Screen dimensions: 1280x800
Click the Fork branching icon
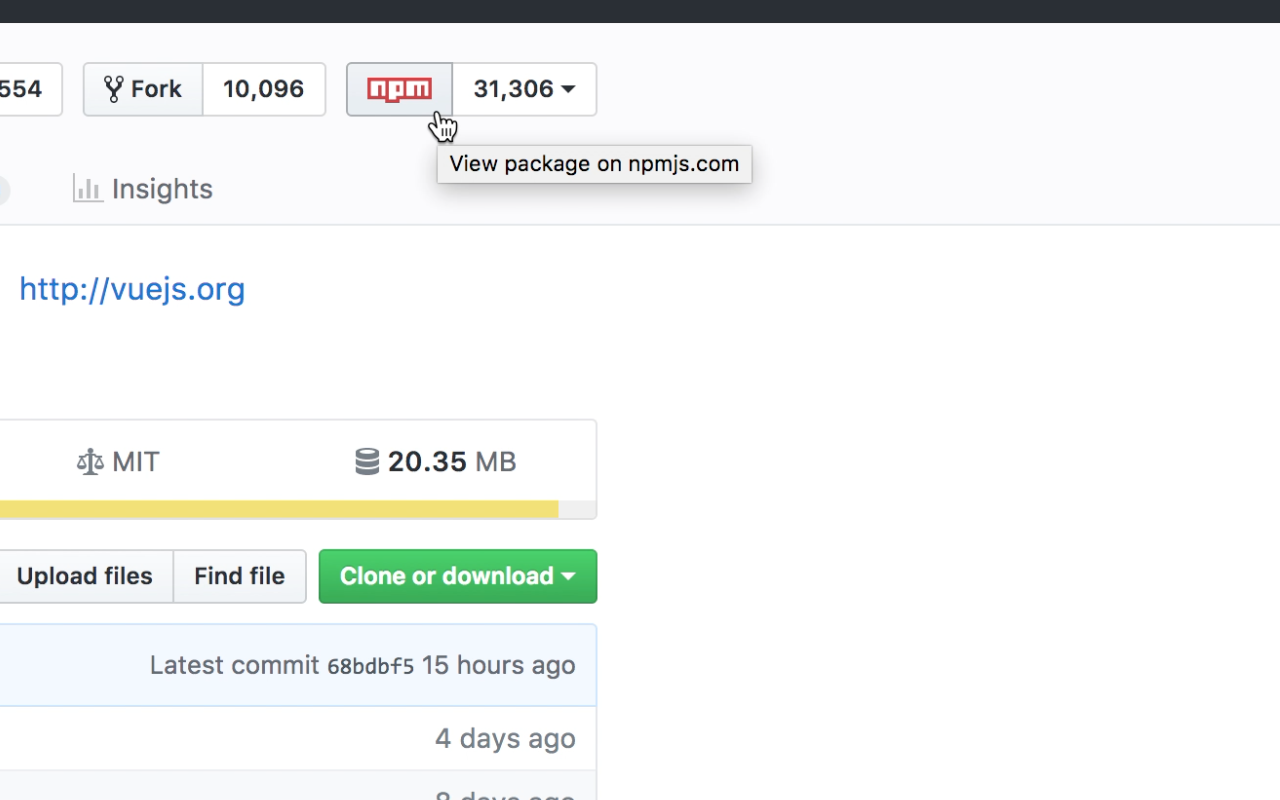point(113,89)
